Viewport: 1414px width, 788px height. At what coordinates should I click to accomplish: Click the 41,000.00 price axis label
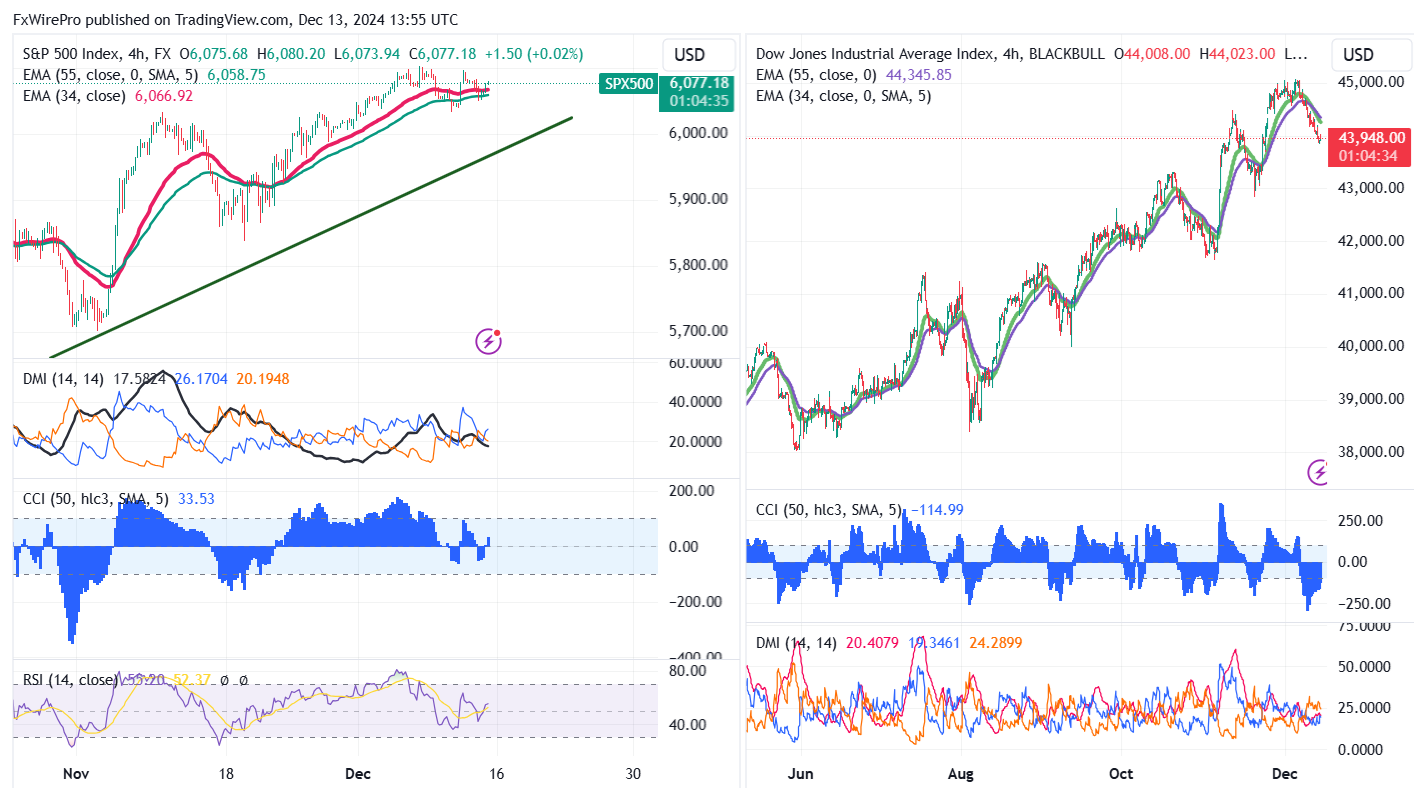[1371, 294]
